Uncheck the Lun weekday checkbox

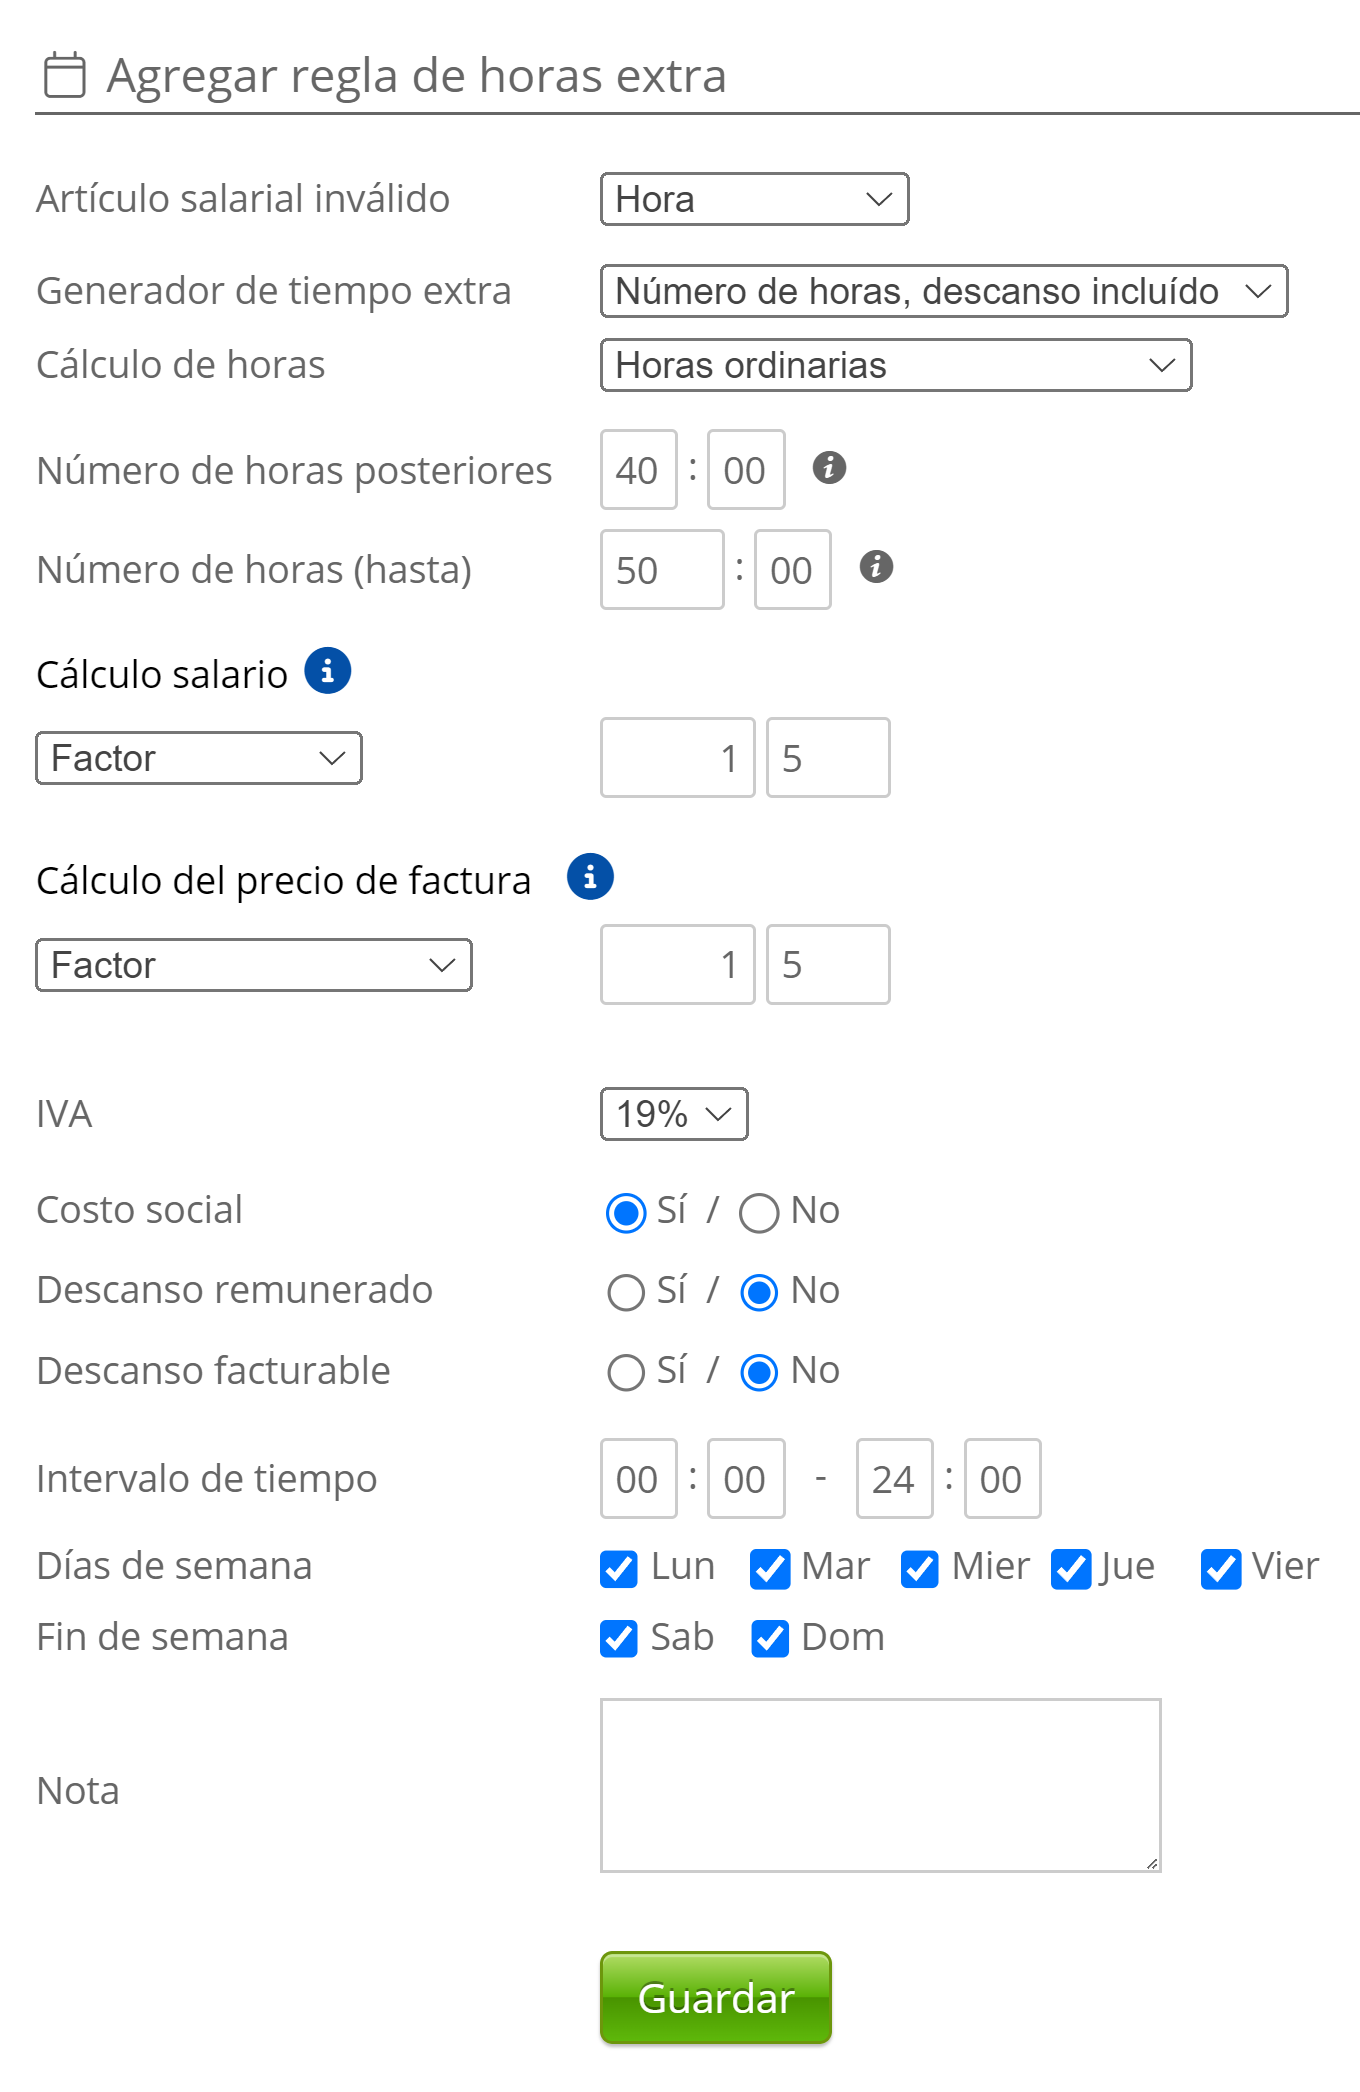619,1569
